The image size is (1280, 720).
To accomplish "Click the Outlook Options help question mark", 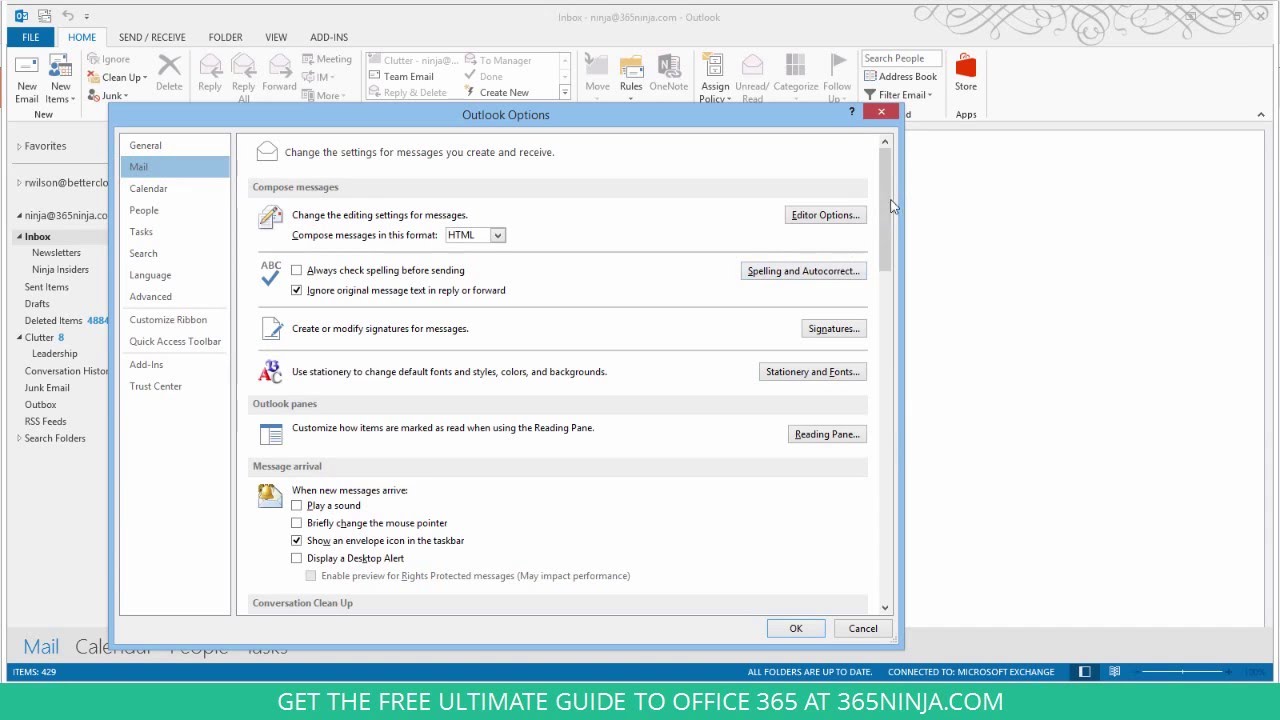I will pyautogui.click(x=852, y=112).
